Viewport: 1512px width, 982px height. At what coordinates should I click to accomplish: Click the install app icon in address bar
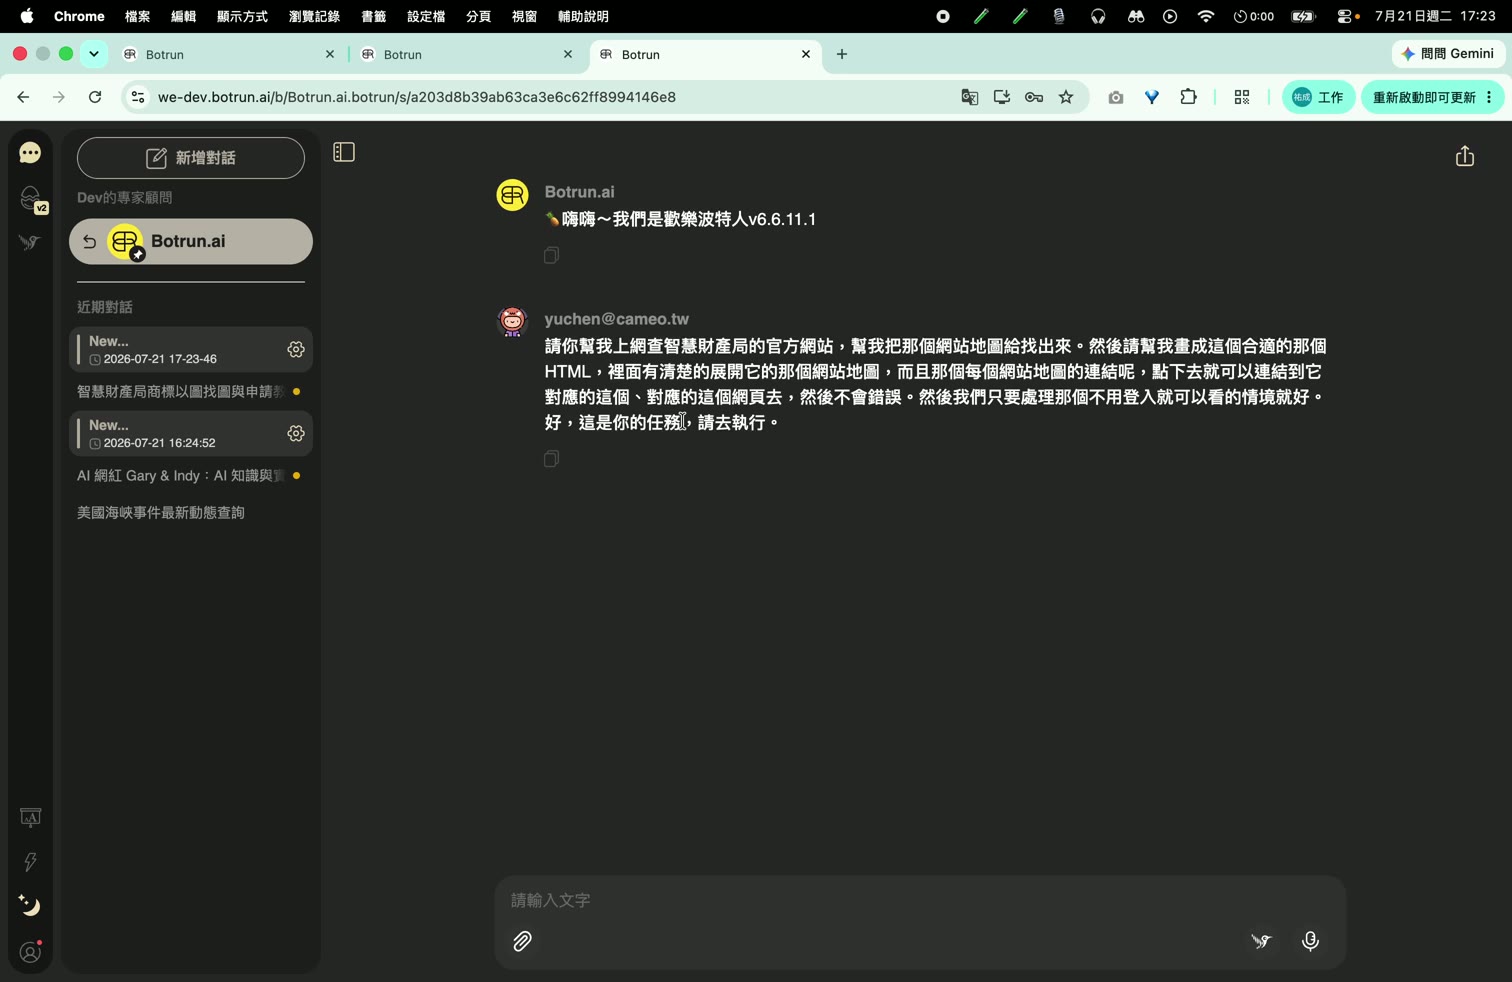[x=1001, y=97]
